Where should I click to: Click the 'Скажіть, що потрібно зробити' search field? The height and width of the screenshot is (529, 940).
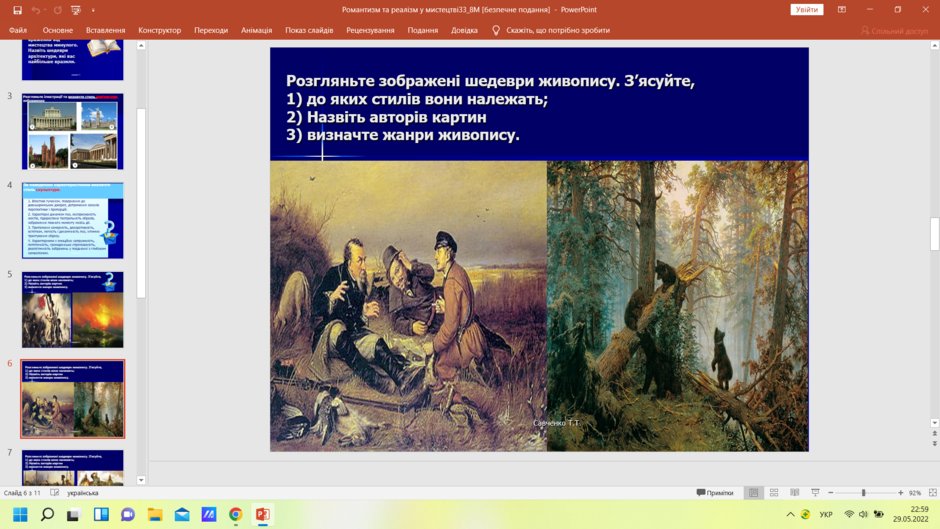click(558, 30)
